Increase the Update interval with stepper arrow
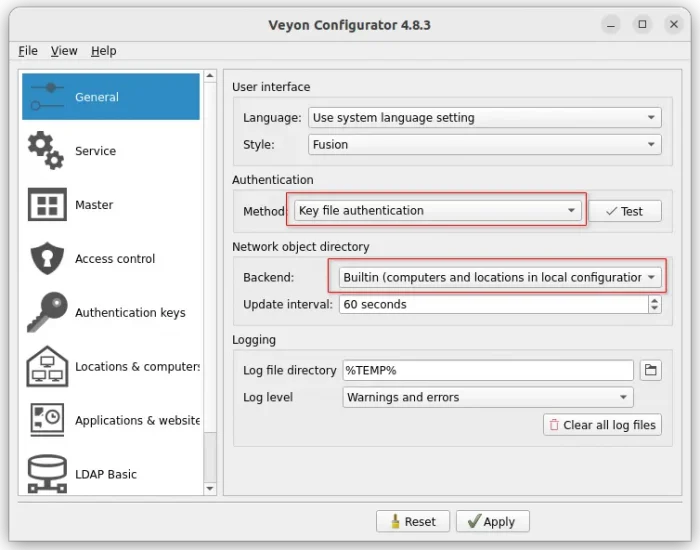The width and height of the screenshot is (700, 550). tap(654, 300)
